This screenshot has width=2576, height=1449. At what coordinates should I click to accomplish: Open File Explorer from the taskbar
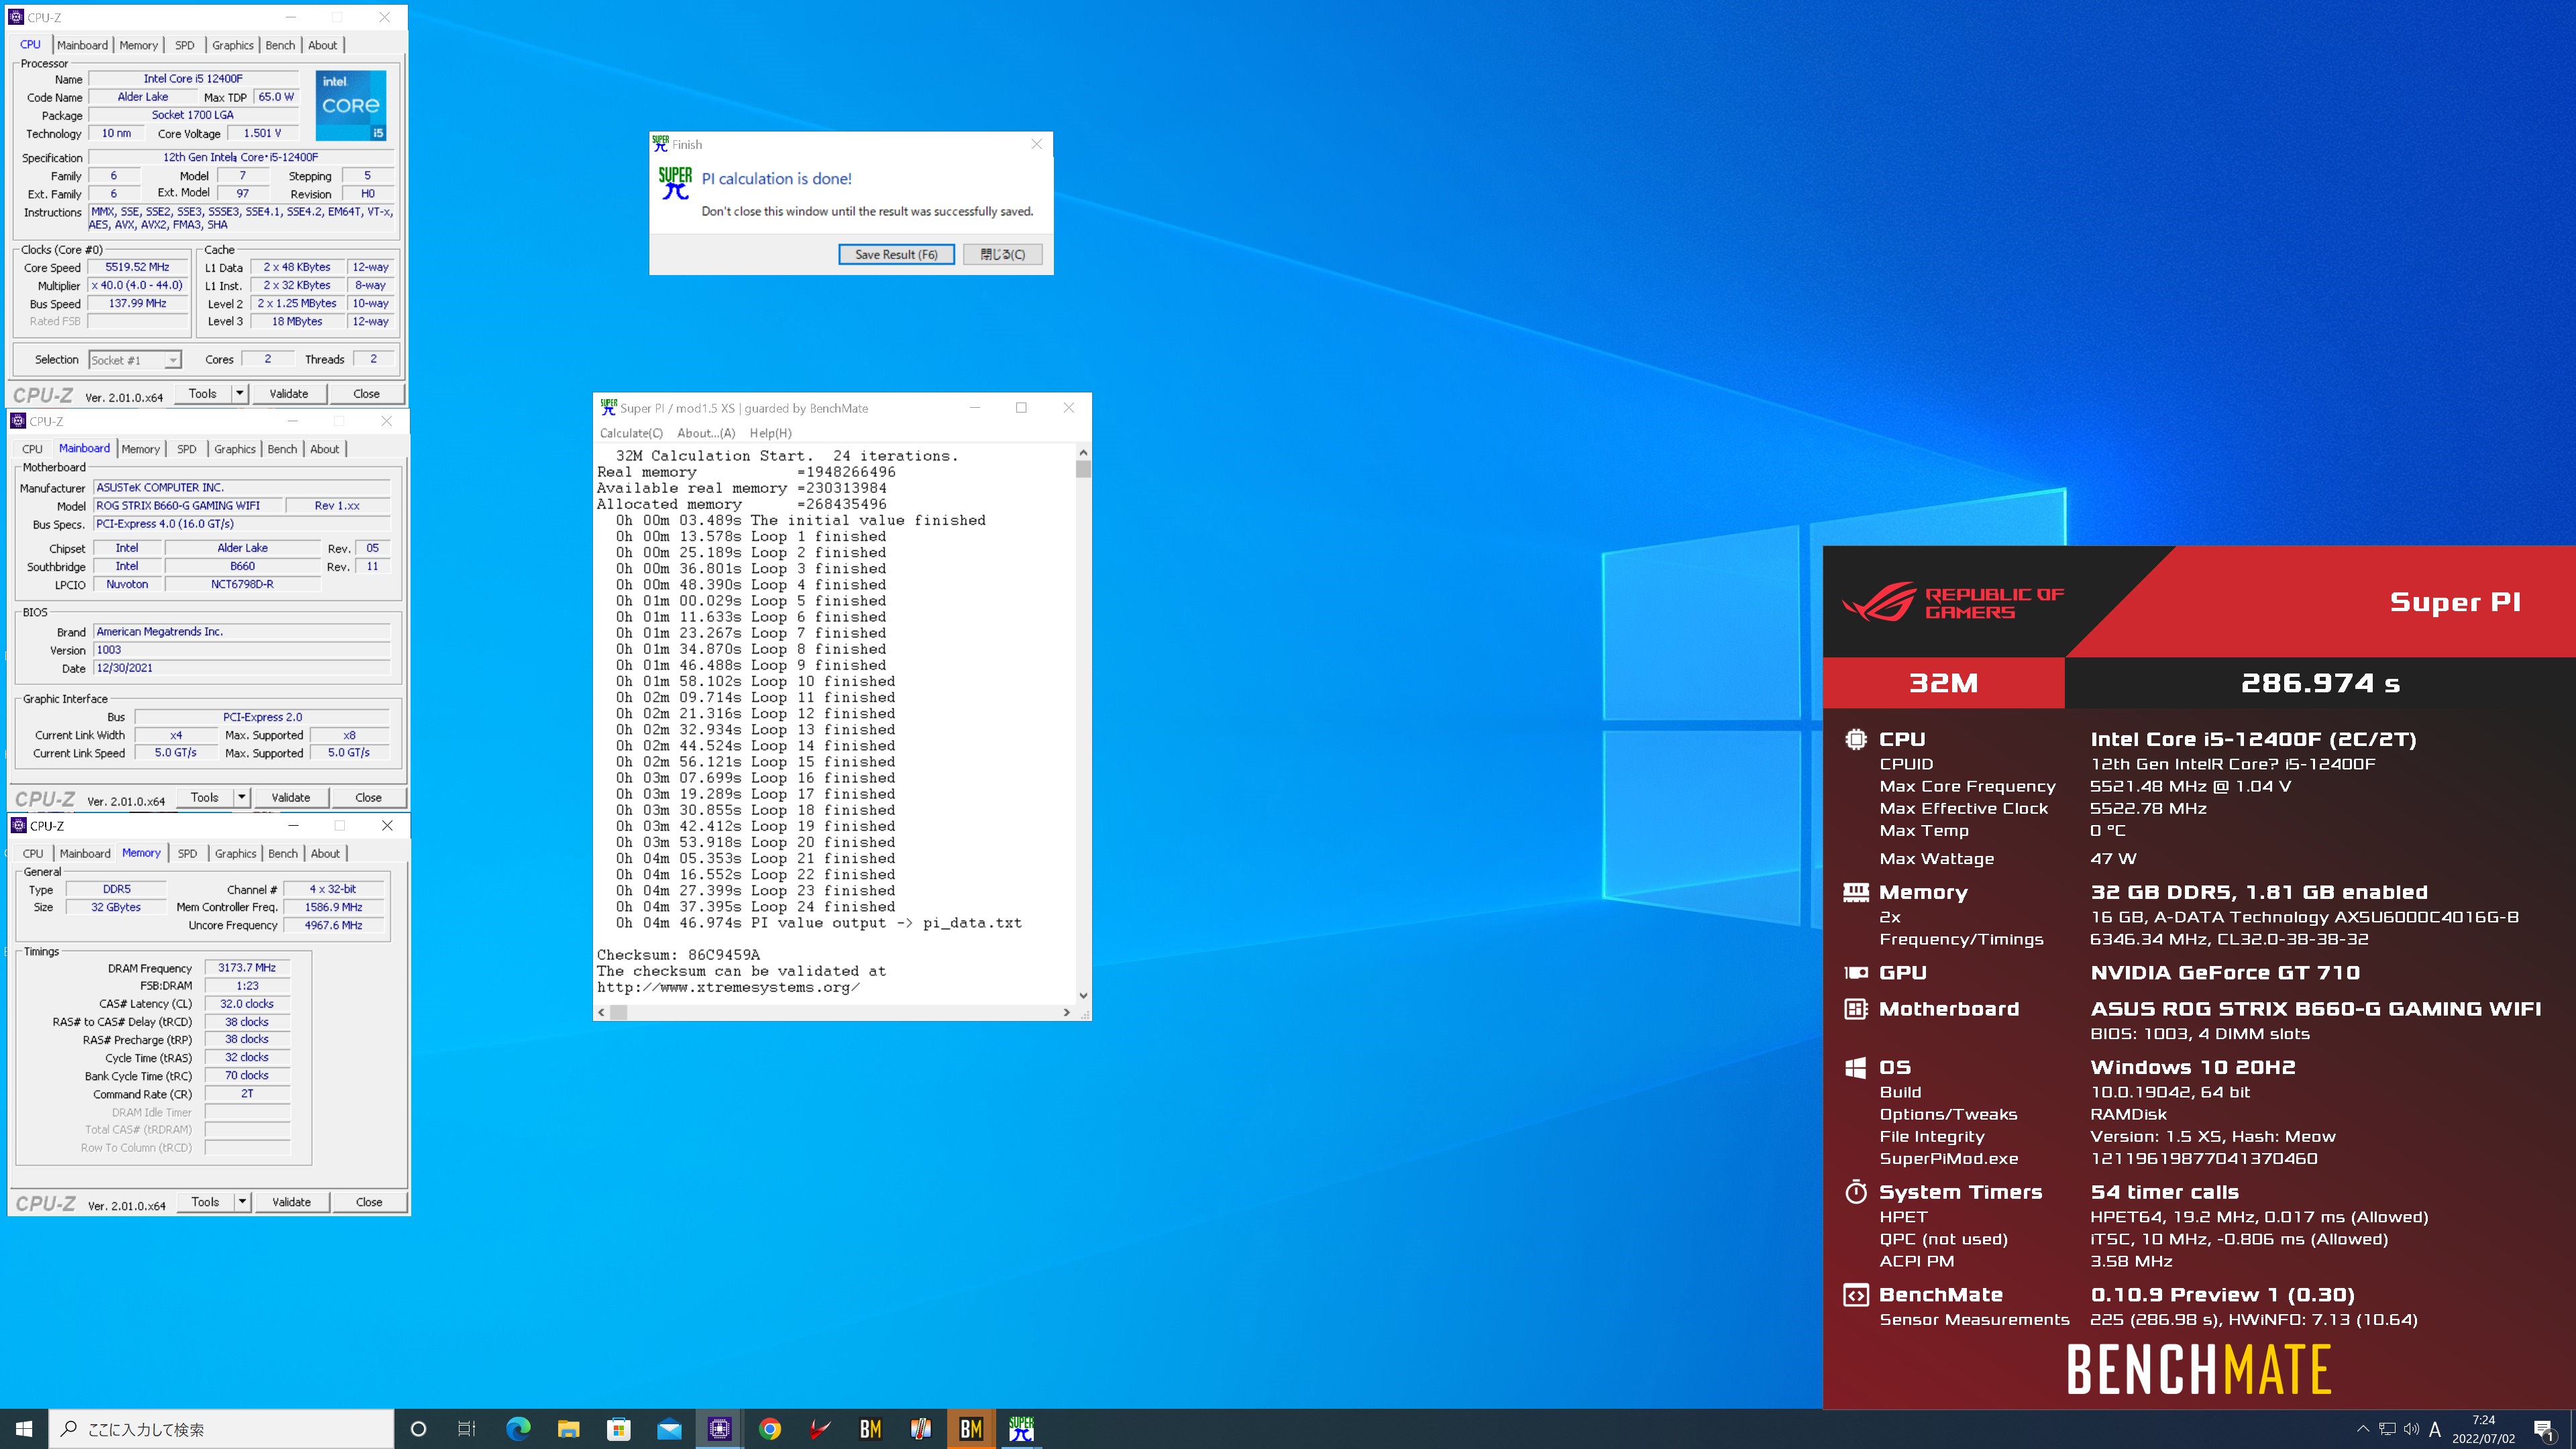pos(568,1429)
